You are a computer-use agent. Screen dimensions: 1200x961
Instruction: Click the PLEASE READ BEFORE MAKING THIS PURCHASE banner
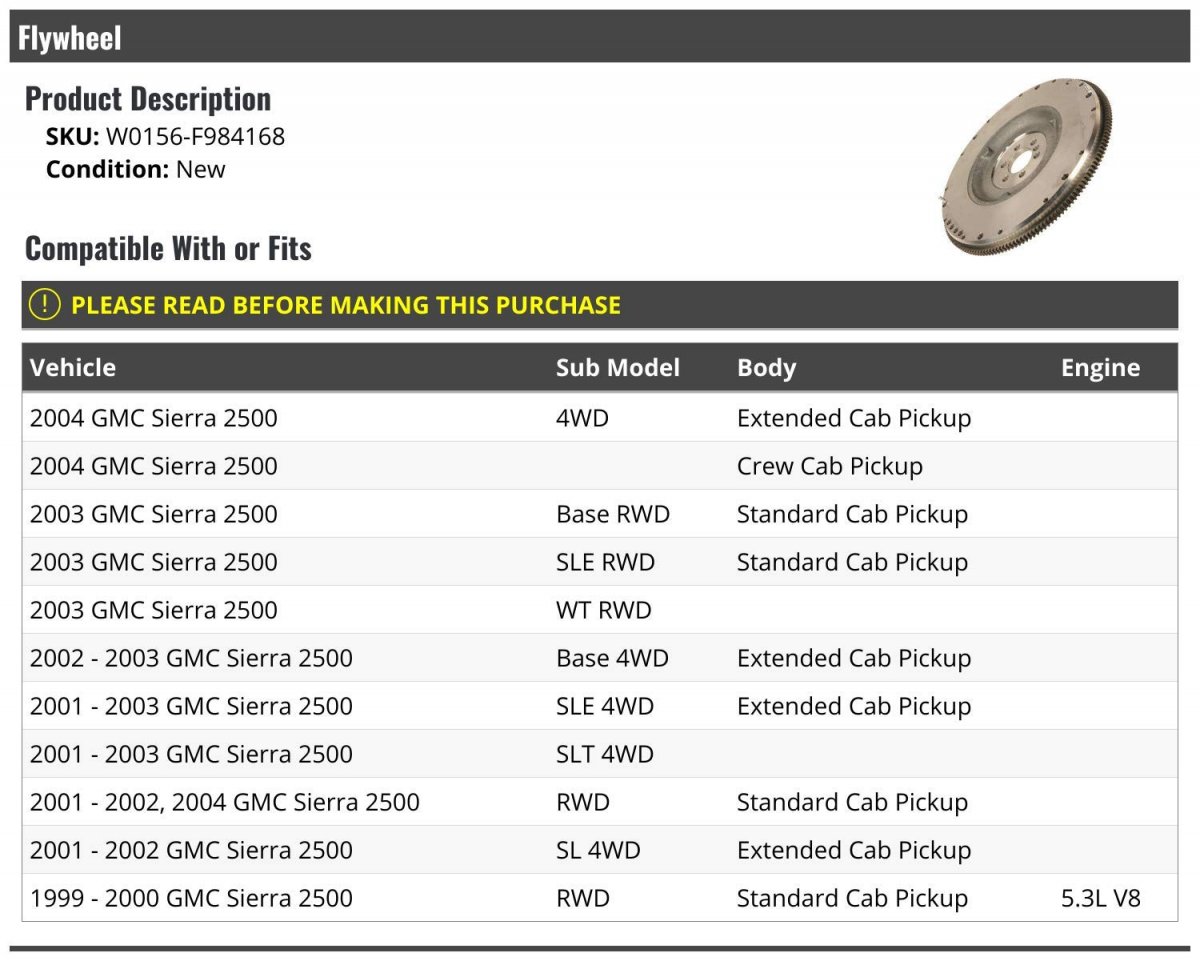(x=600, y=305)
